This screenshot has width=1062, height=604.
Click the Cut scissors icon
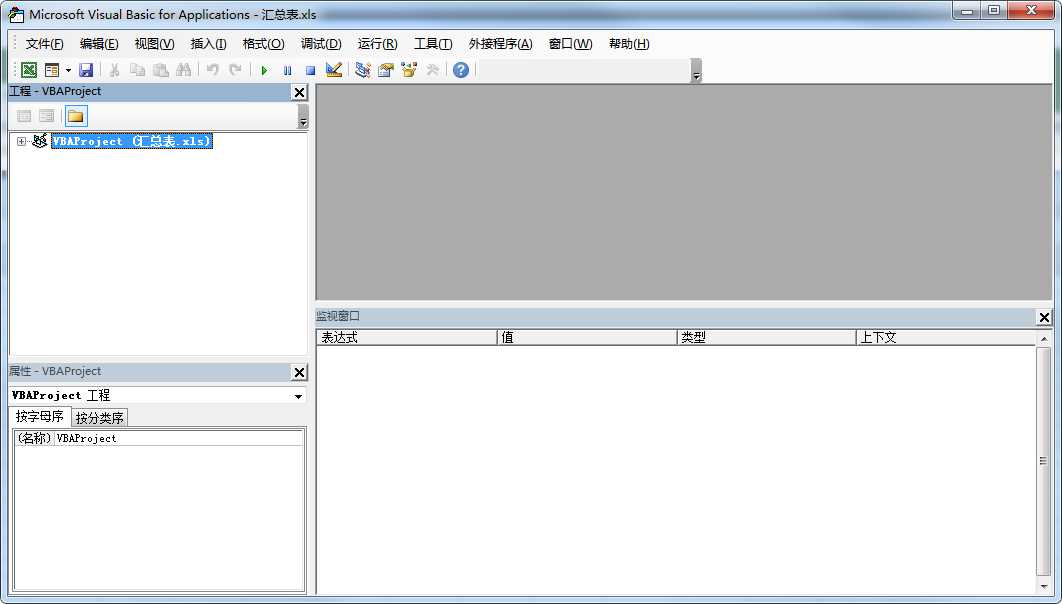(x=114, y=70)
